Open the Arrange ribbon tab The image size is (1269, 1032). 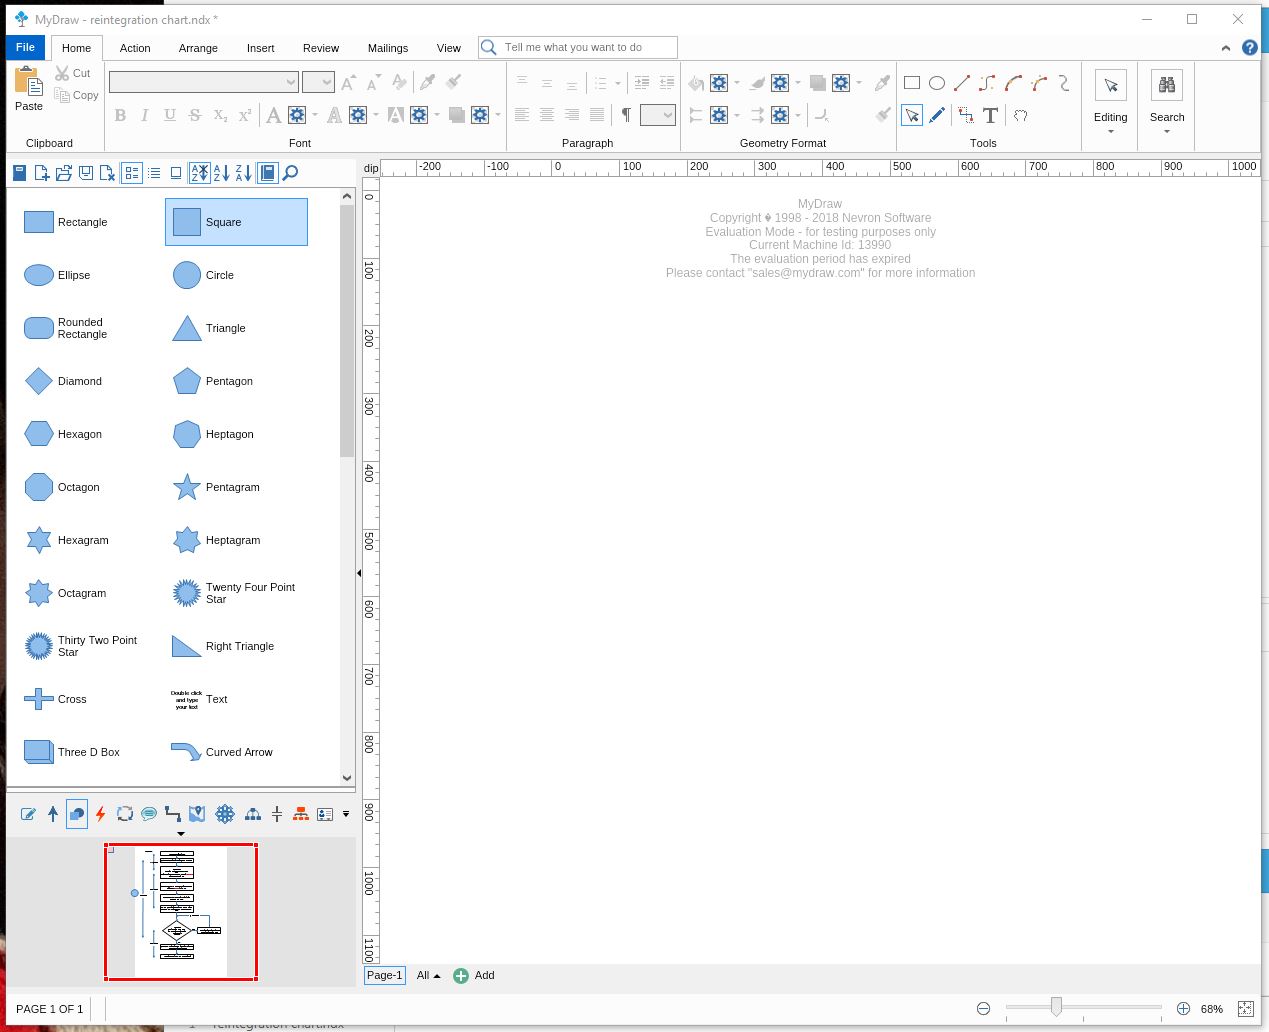click(x=198, y=48)
